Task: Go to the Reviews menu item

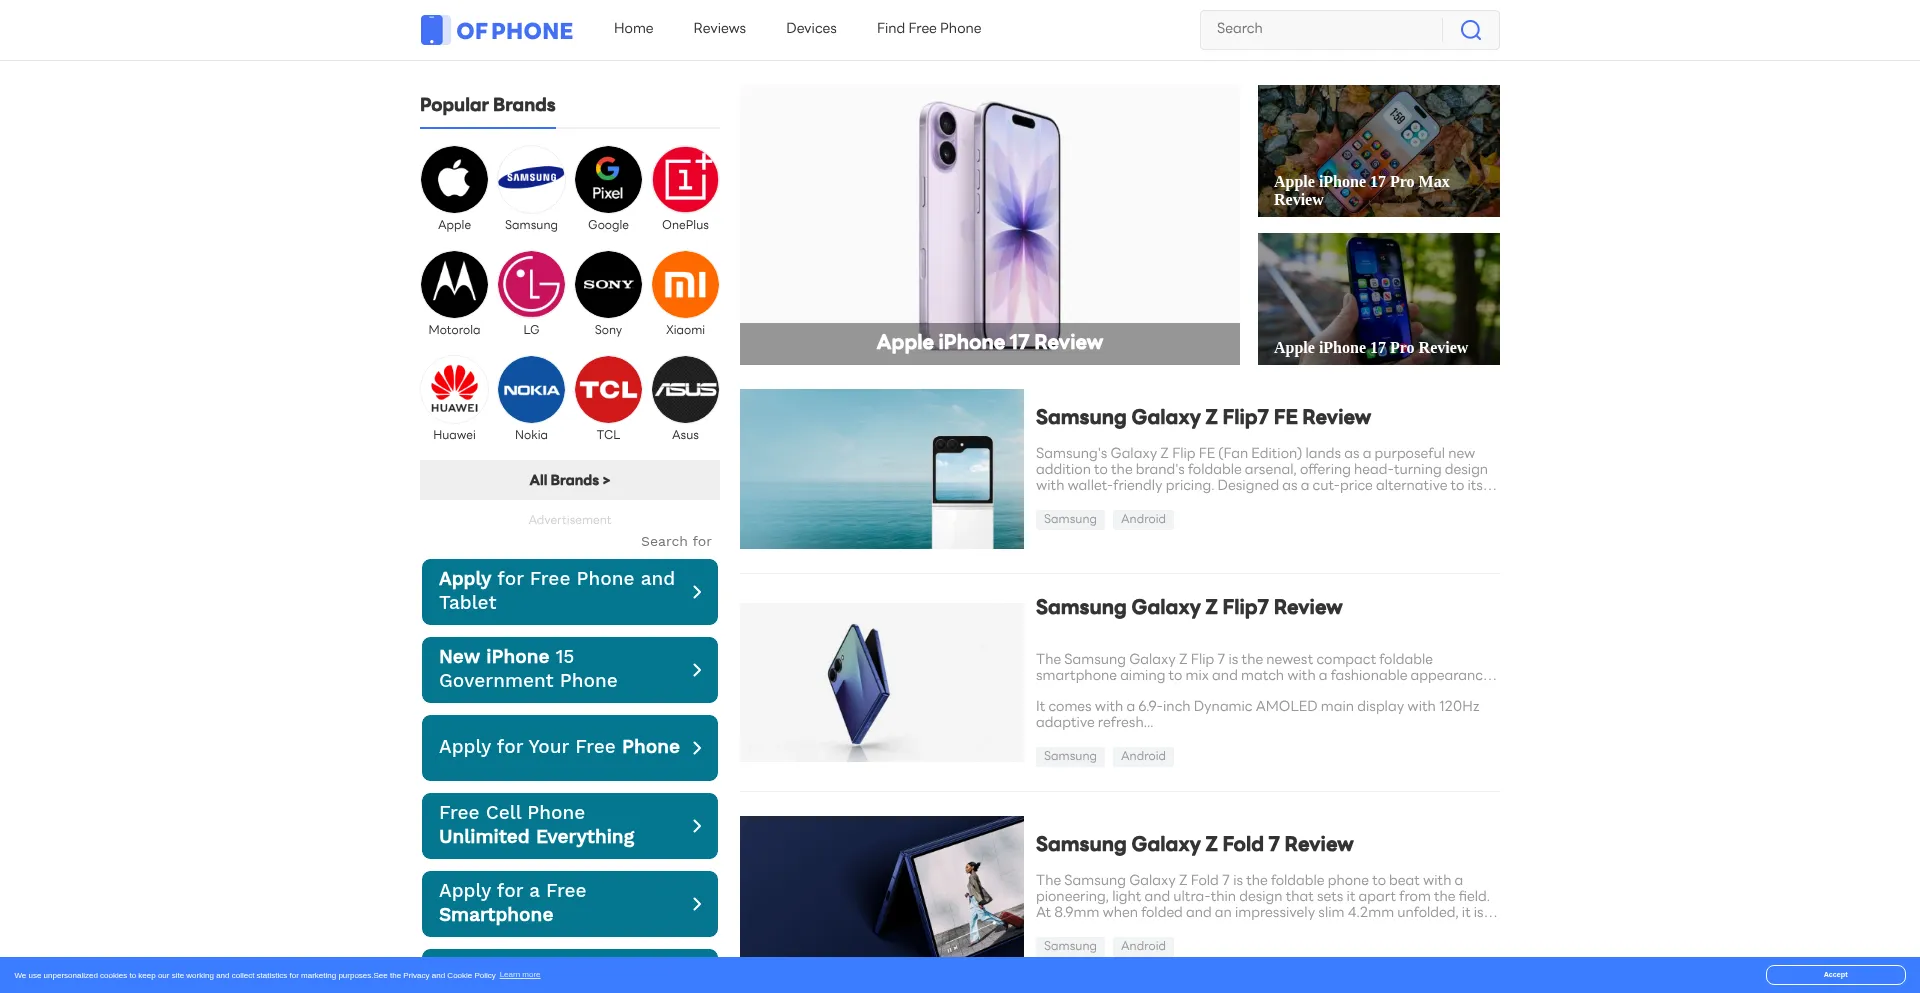Action: coord(720,29)
